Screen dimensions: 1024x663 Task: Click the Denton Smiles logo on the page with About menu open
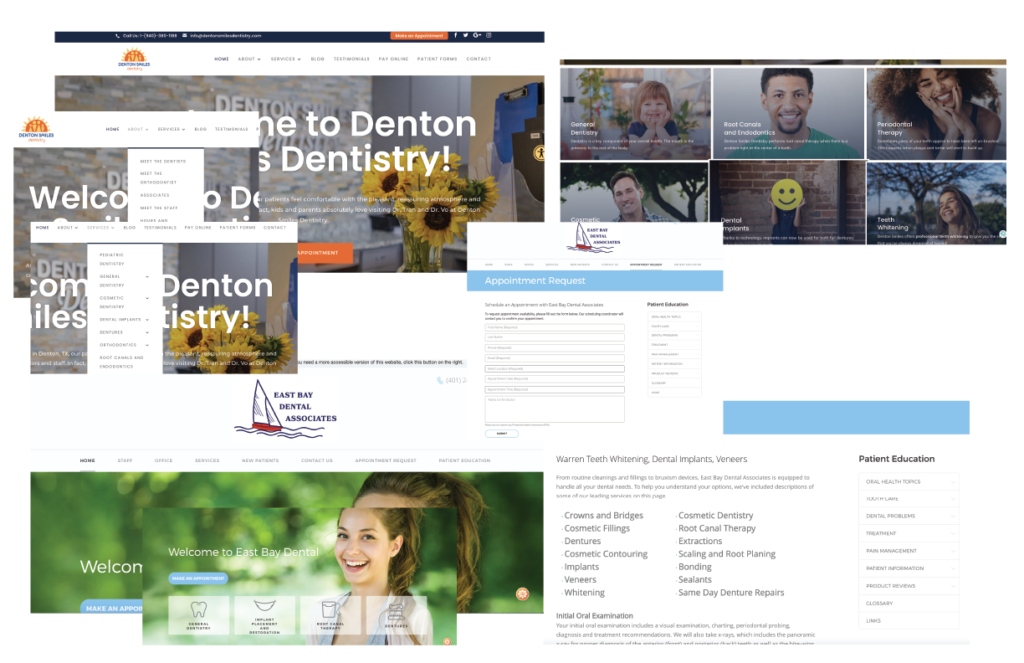pos(36,129)
